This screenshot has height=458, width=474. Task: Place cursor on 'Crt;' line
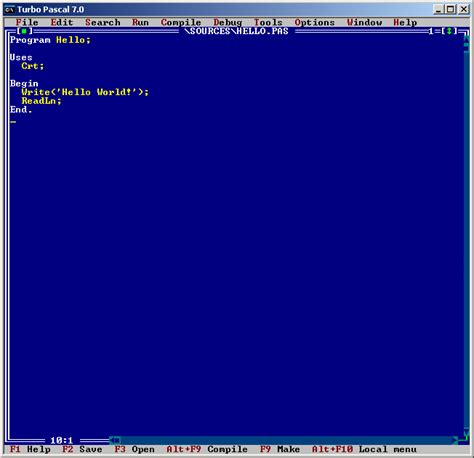point(33,66)
